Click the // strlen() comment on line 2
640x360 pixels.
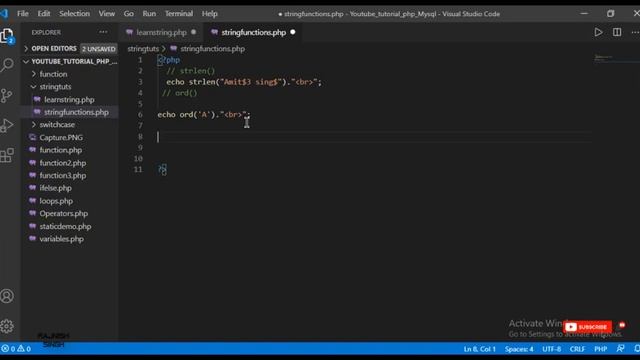tap(190, 71)
